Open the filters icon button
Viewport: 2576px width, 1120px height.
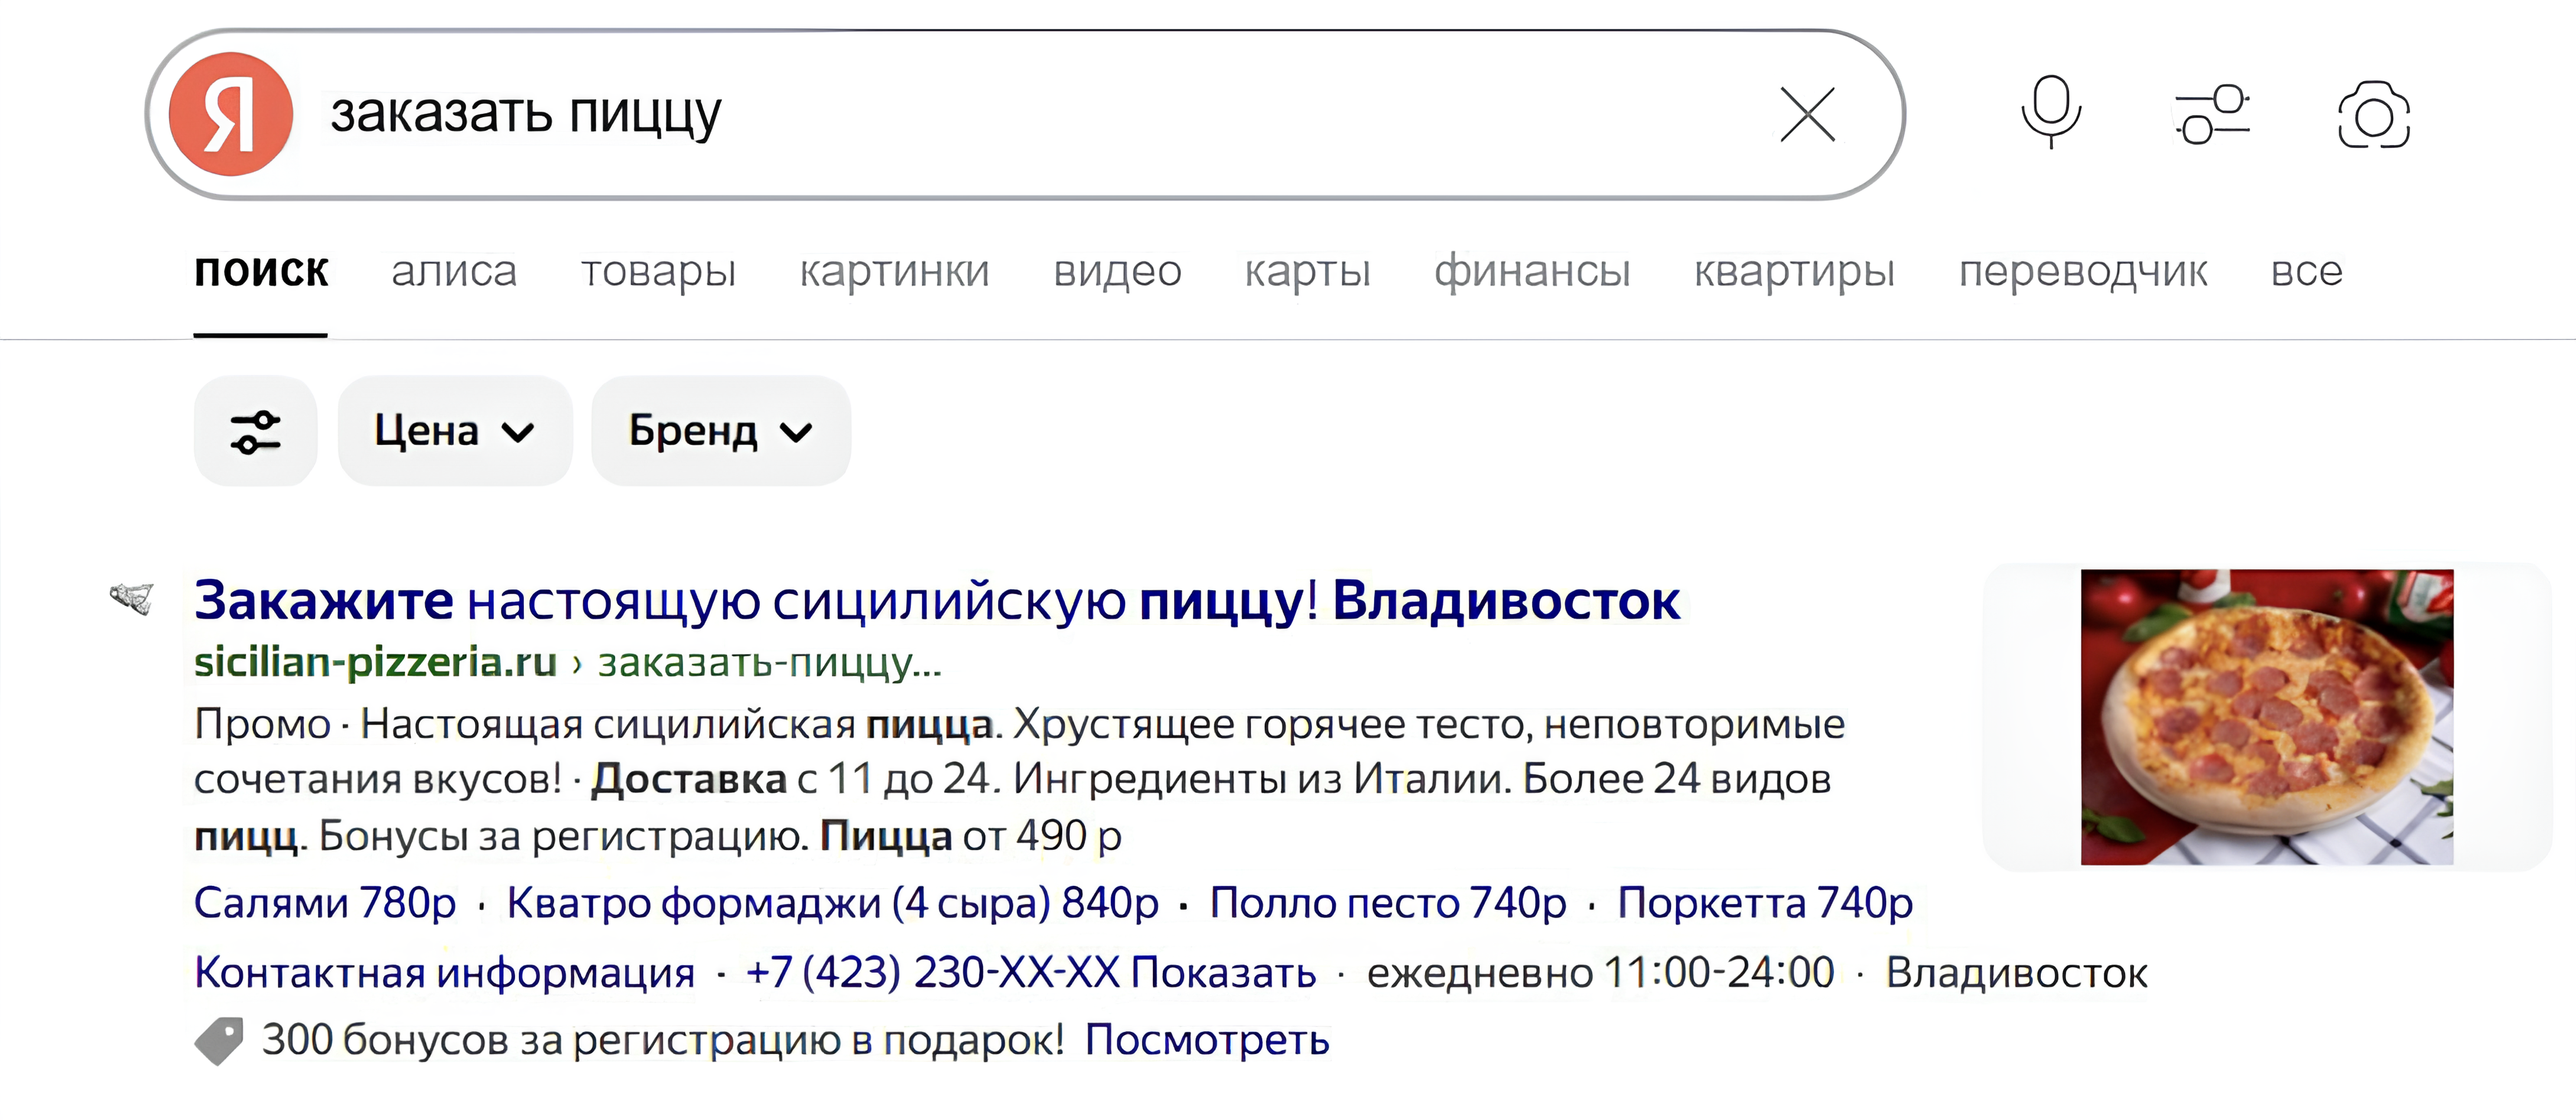(x=255, y=432)
